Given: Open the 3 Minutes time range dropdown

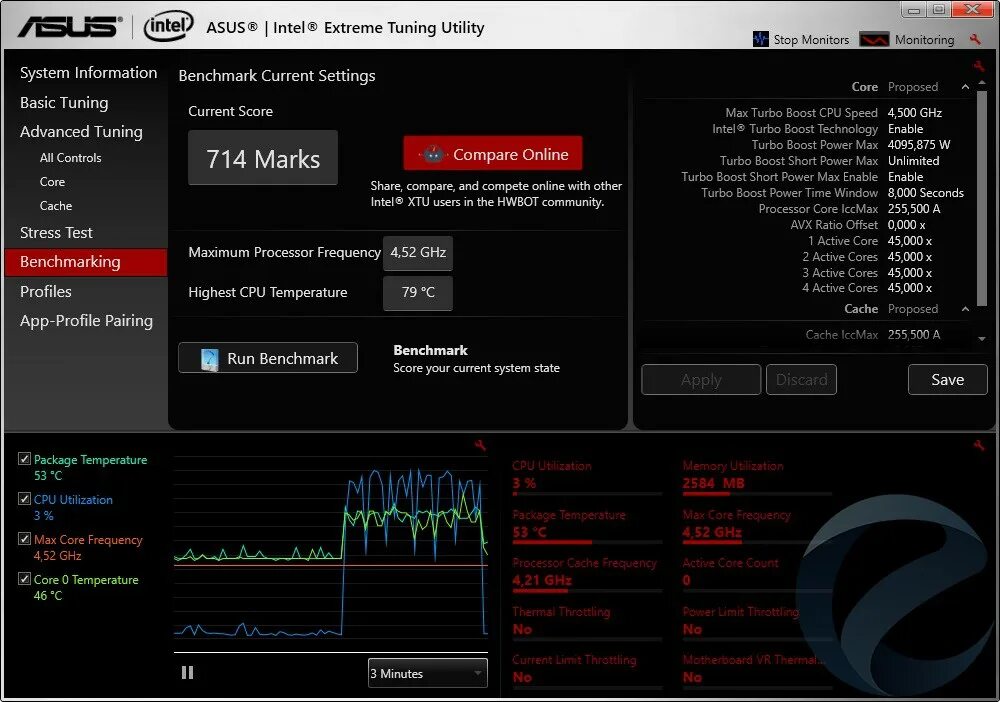Looking at the screenshot, I should pos(428,673).
